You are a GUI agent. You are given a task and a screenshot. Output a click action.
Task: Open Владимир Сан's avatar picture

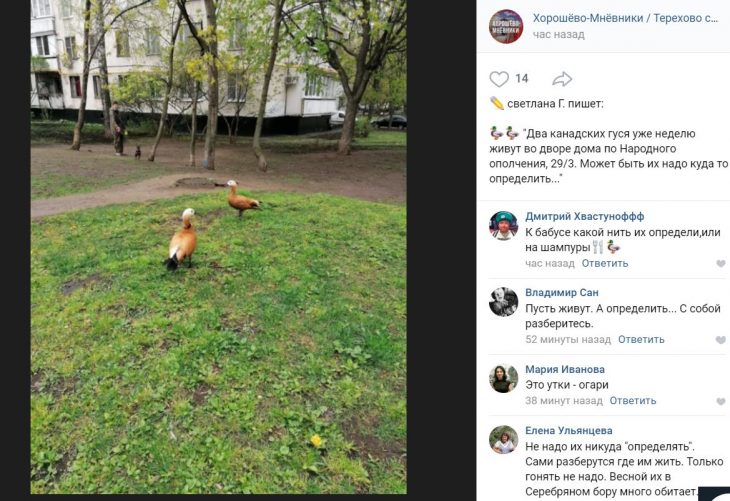(503, 302)
